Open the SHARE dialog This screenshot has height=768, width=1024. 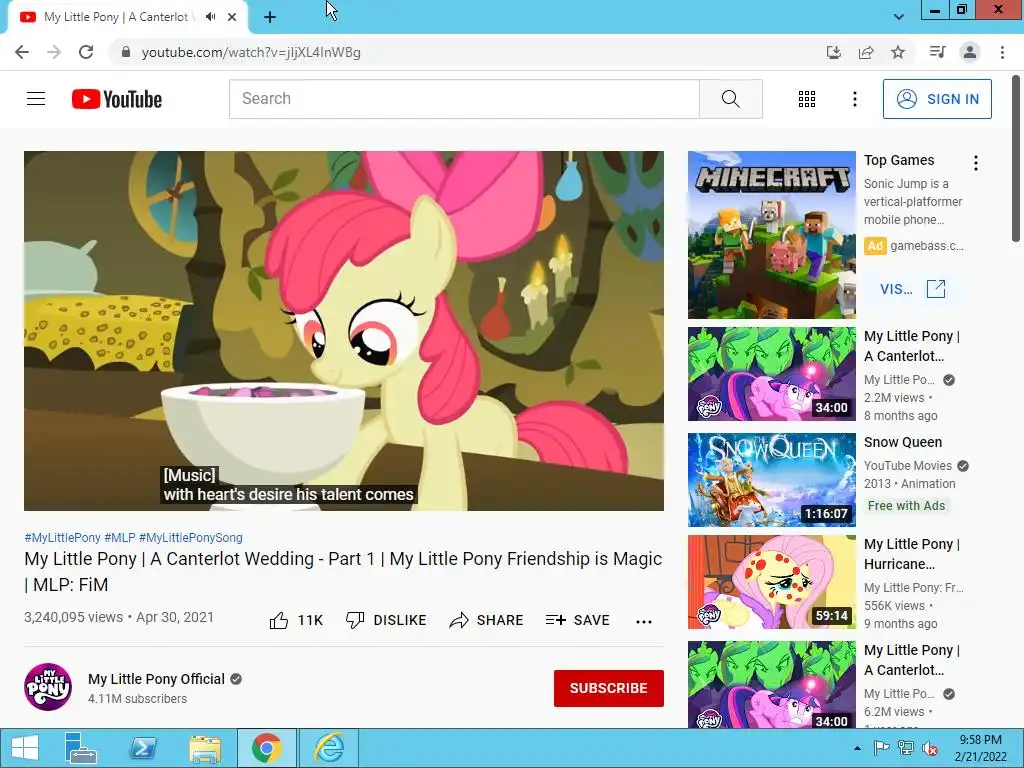(487, 620)
